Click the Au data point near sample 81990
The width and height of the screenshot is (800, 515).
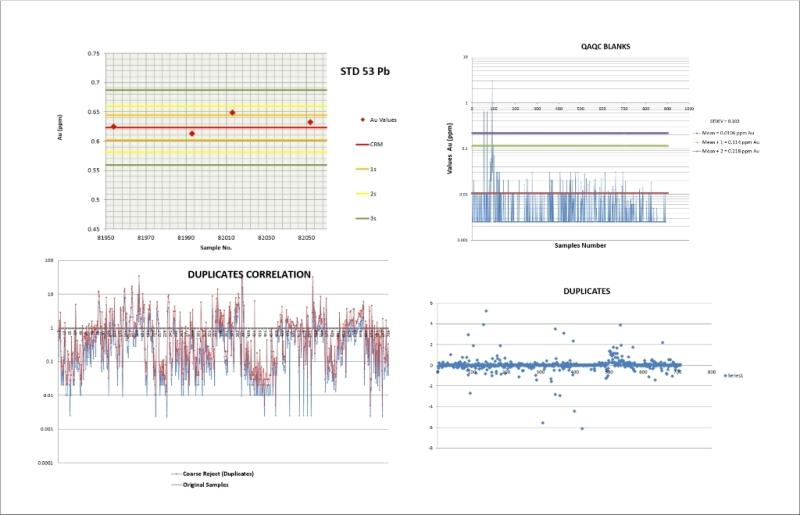coord(192,134)
